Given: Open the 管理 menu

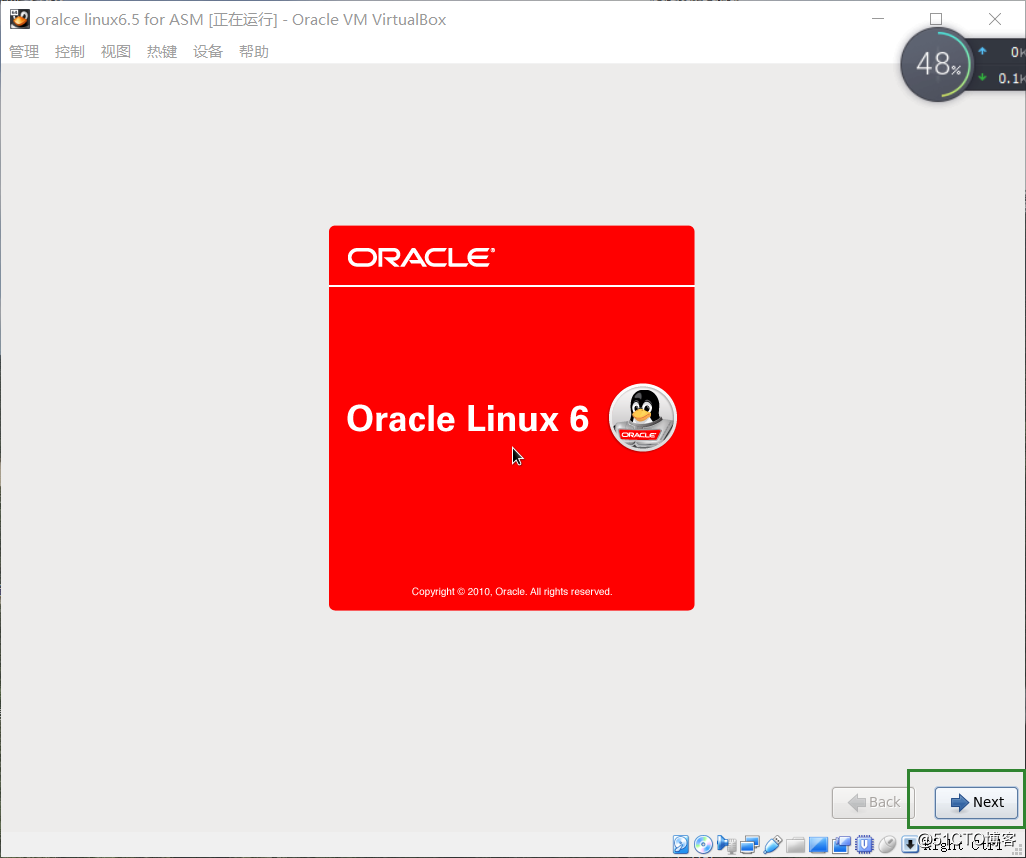Looking at the screenshot, I should click(x=24, y=52).
